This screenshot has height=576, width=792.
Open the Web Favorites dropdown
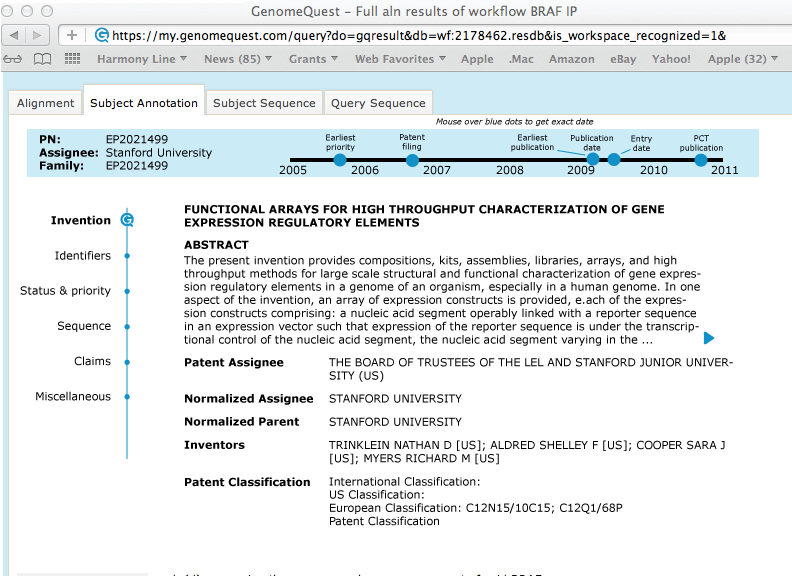click(x=400, y=59)
